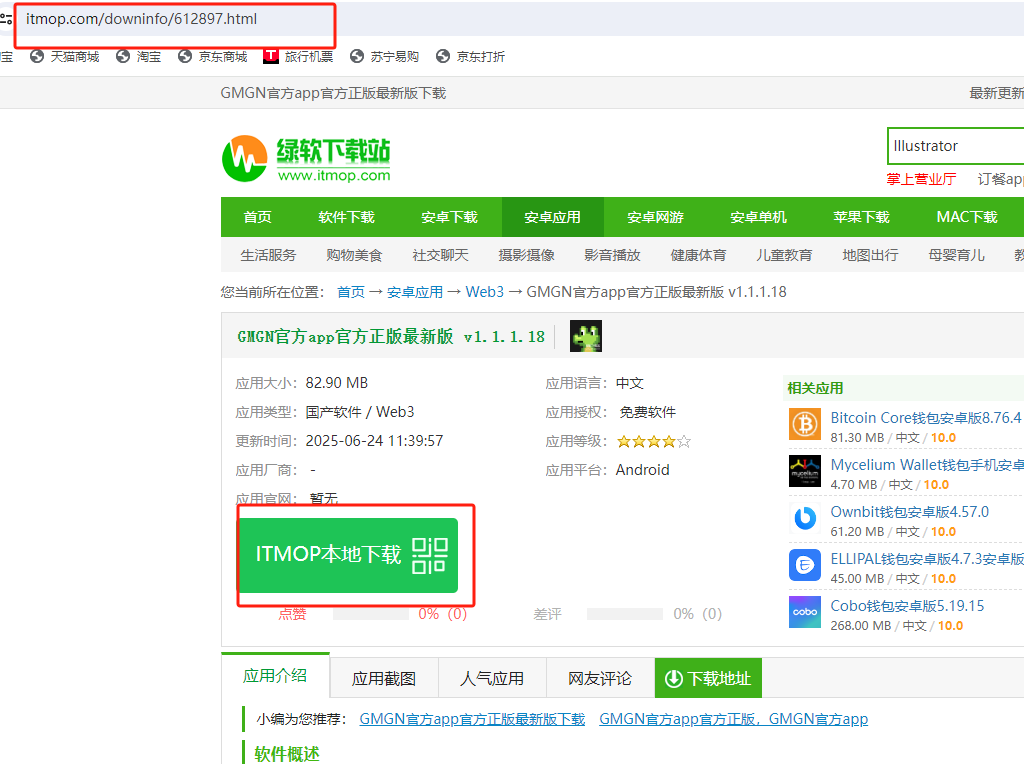The width and height of the screenshot is (1024, 764).
Task: Select 软件下载 in the navigation bar
Action: (x=346, y=217)
